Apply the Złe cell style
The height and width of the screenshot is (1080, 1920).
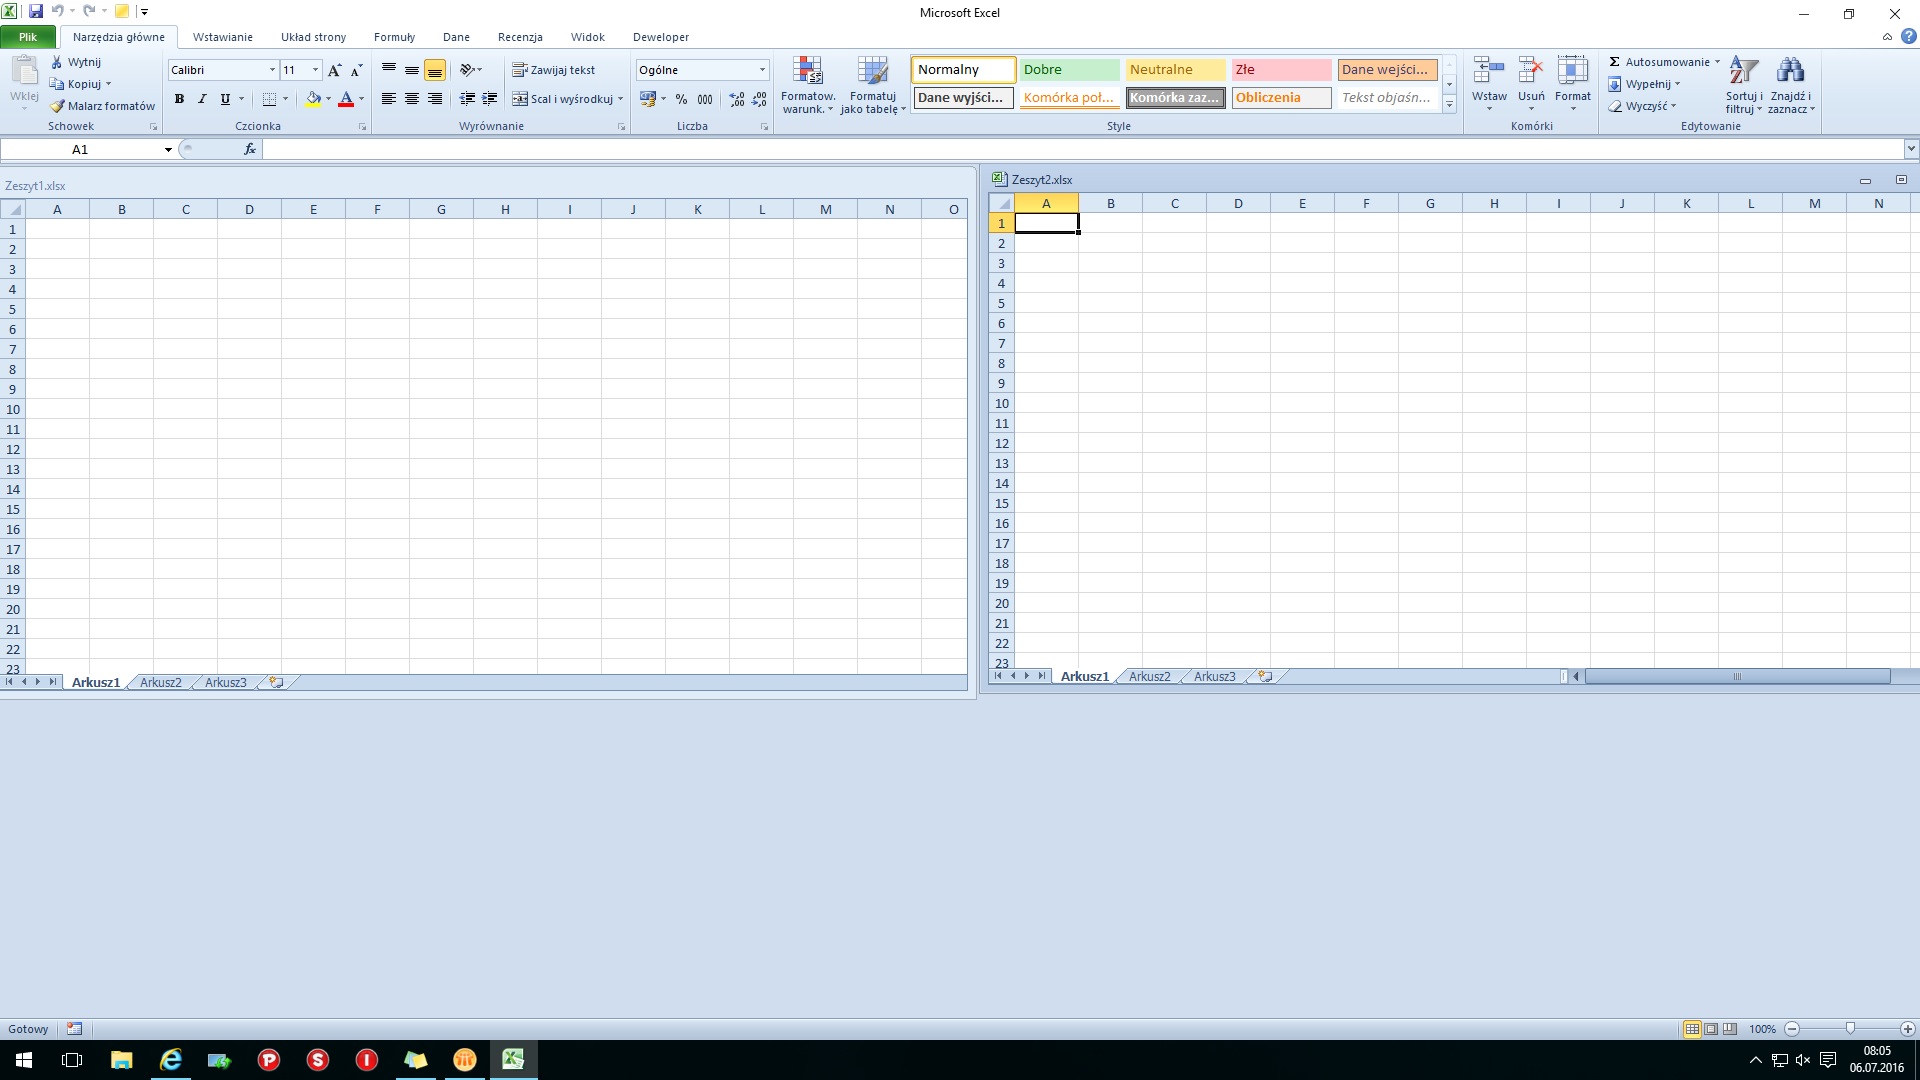pos(1281,70)
